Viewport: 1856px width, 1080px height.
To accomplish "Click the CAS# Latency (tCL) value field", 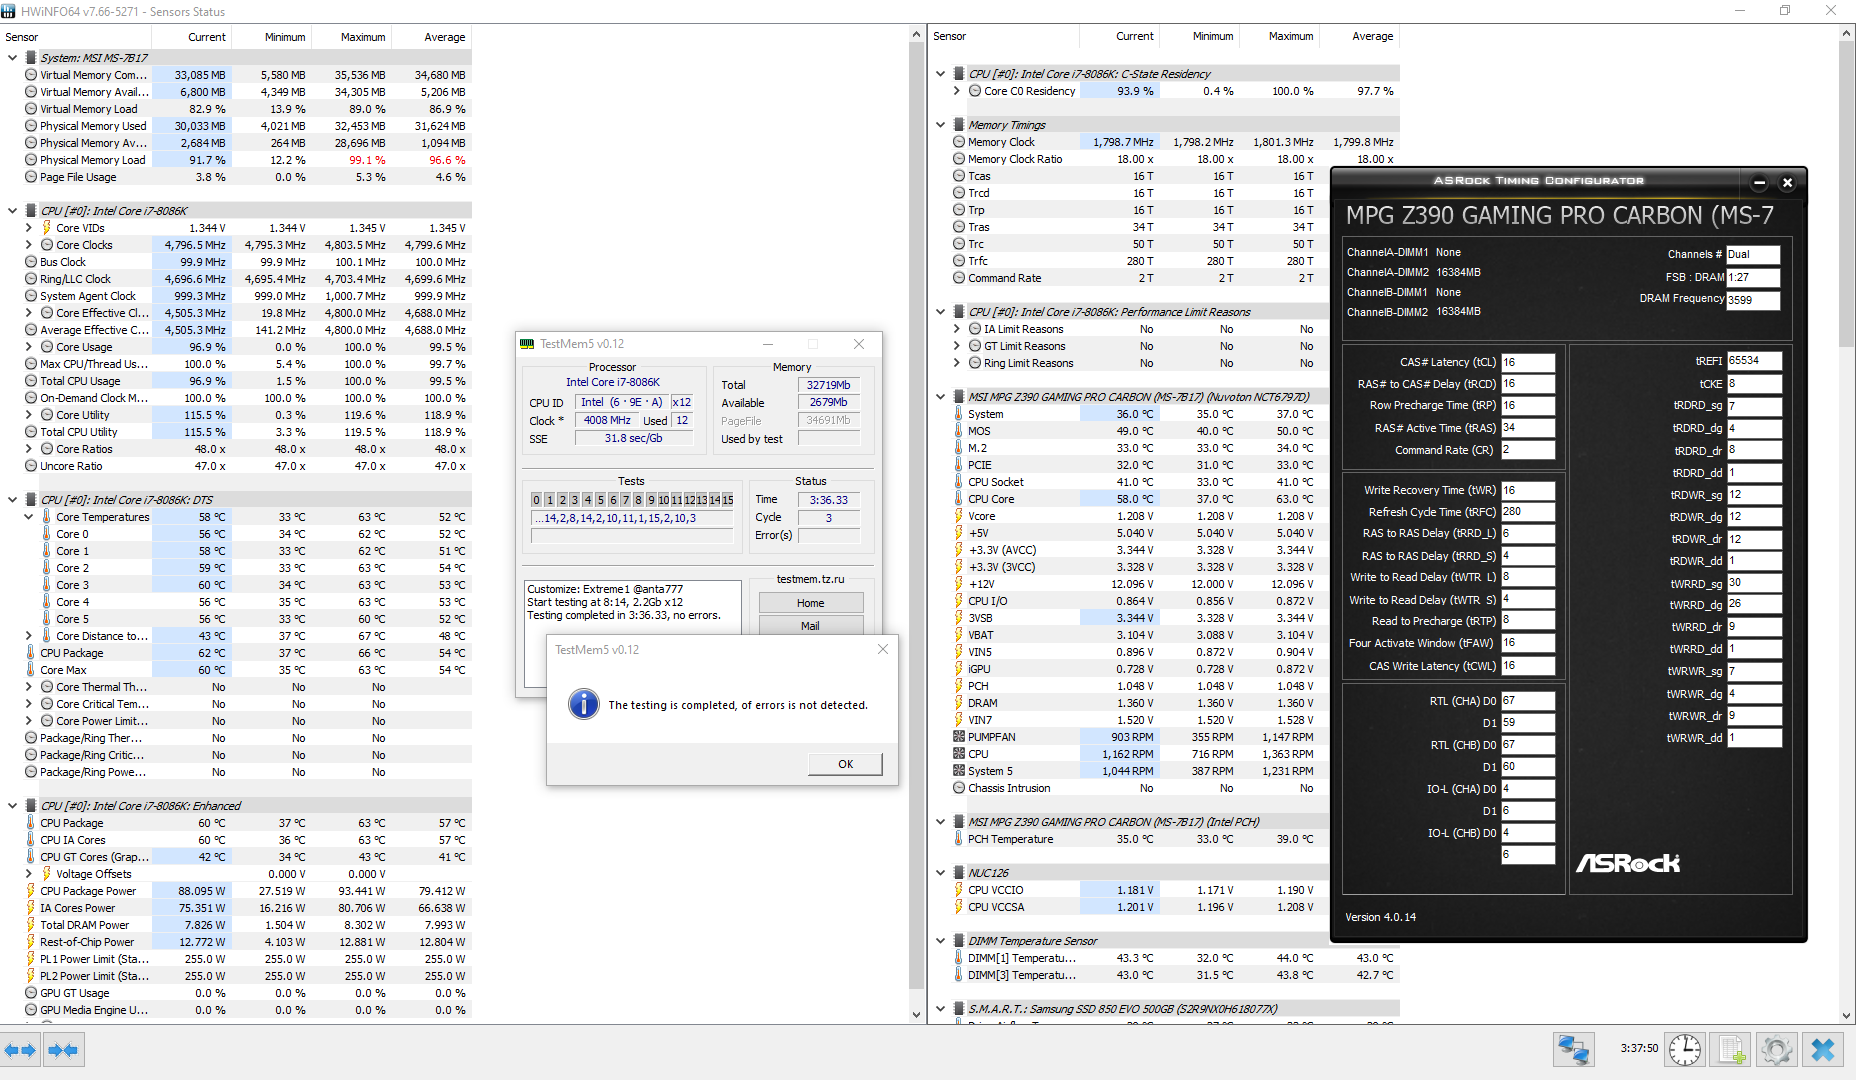I will click(x=1527, y=362).
